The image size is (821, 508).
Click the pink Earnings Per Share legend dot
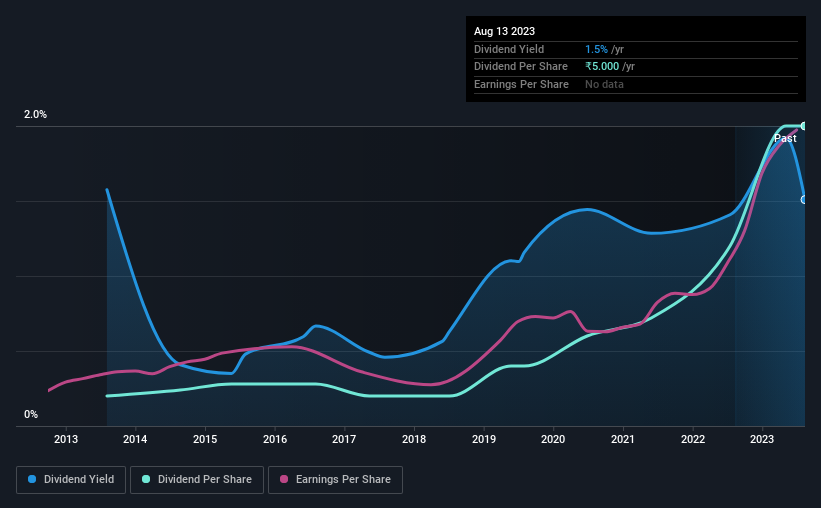coord(284,479)
